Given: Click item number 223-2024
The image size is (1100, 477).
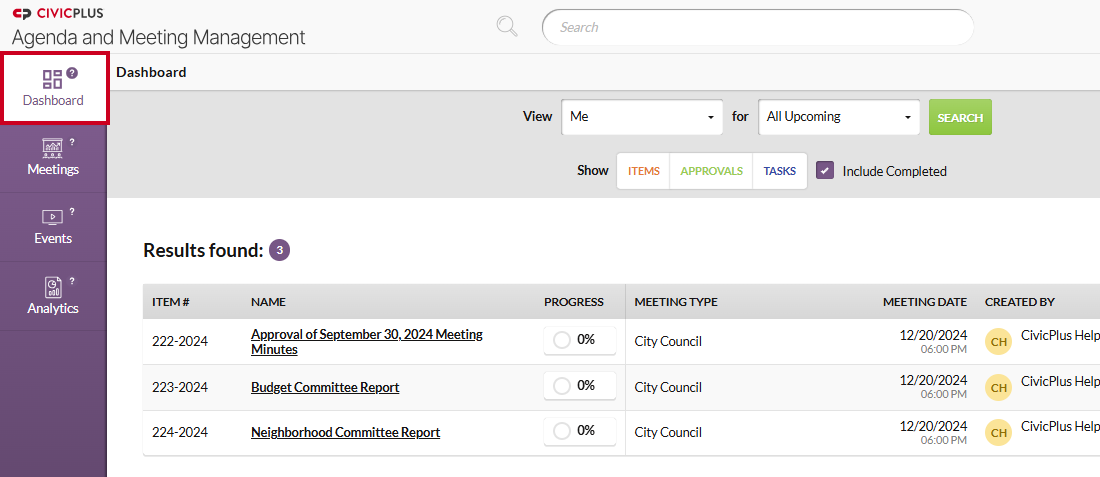Looking at the screenshot, I should click(180, 388).
